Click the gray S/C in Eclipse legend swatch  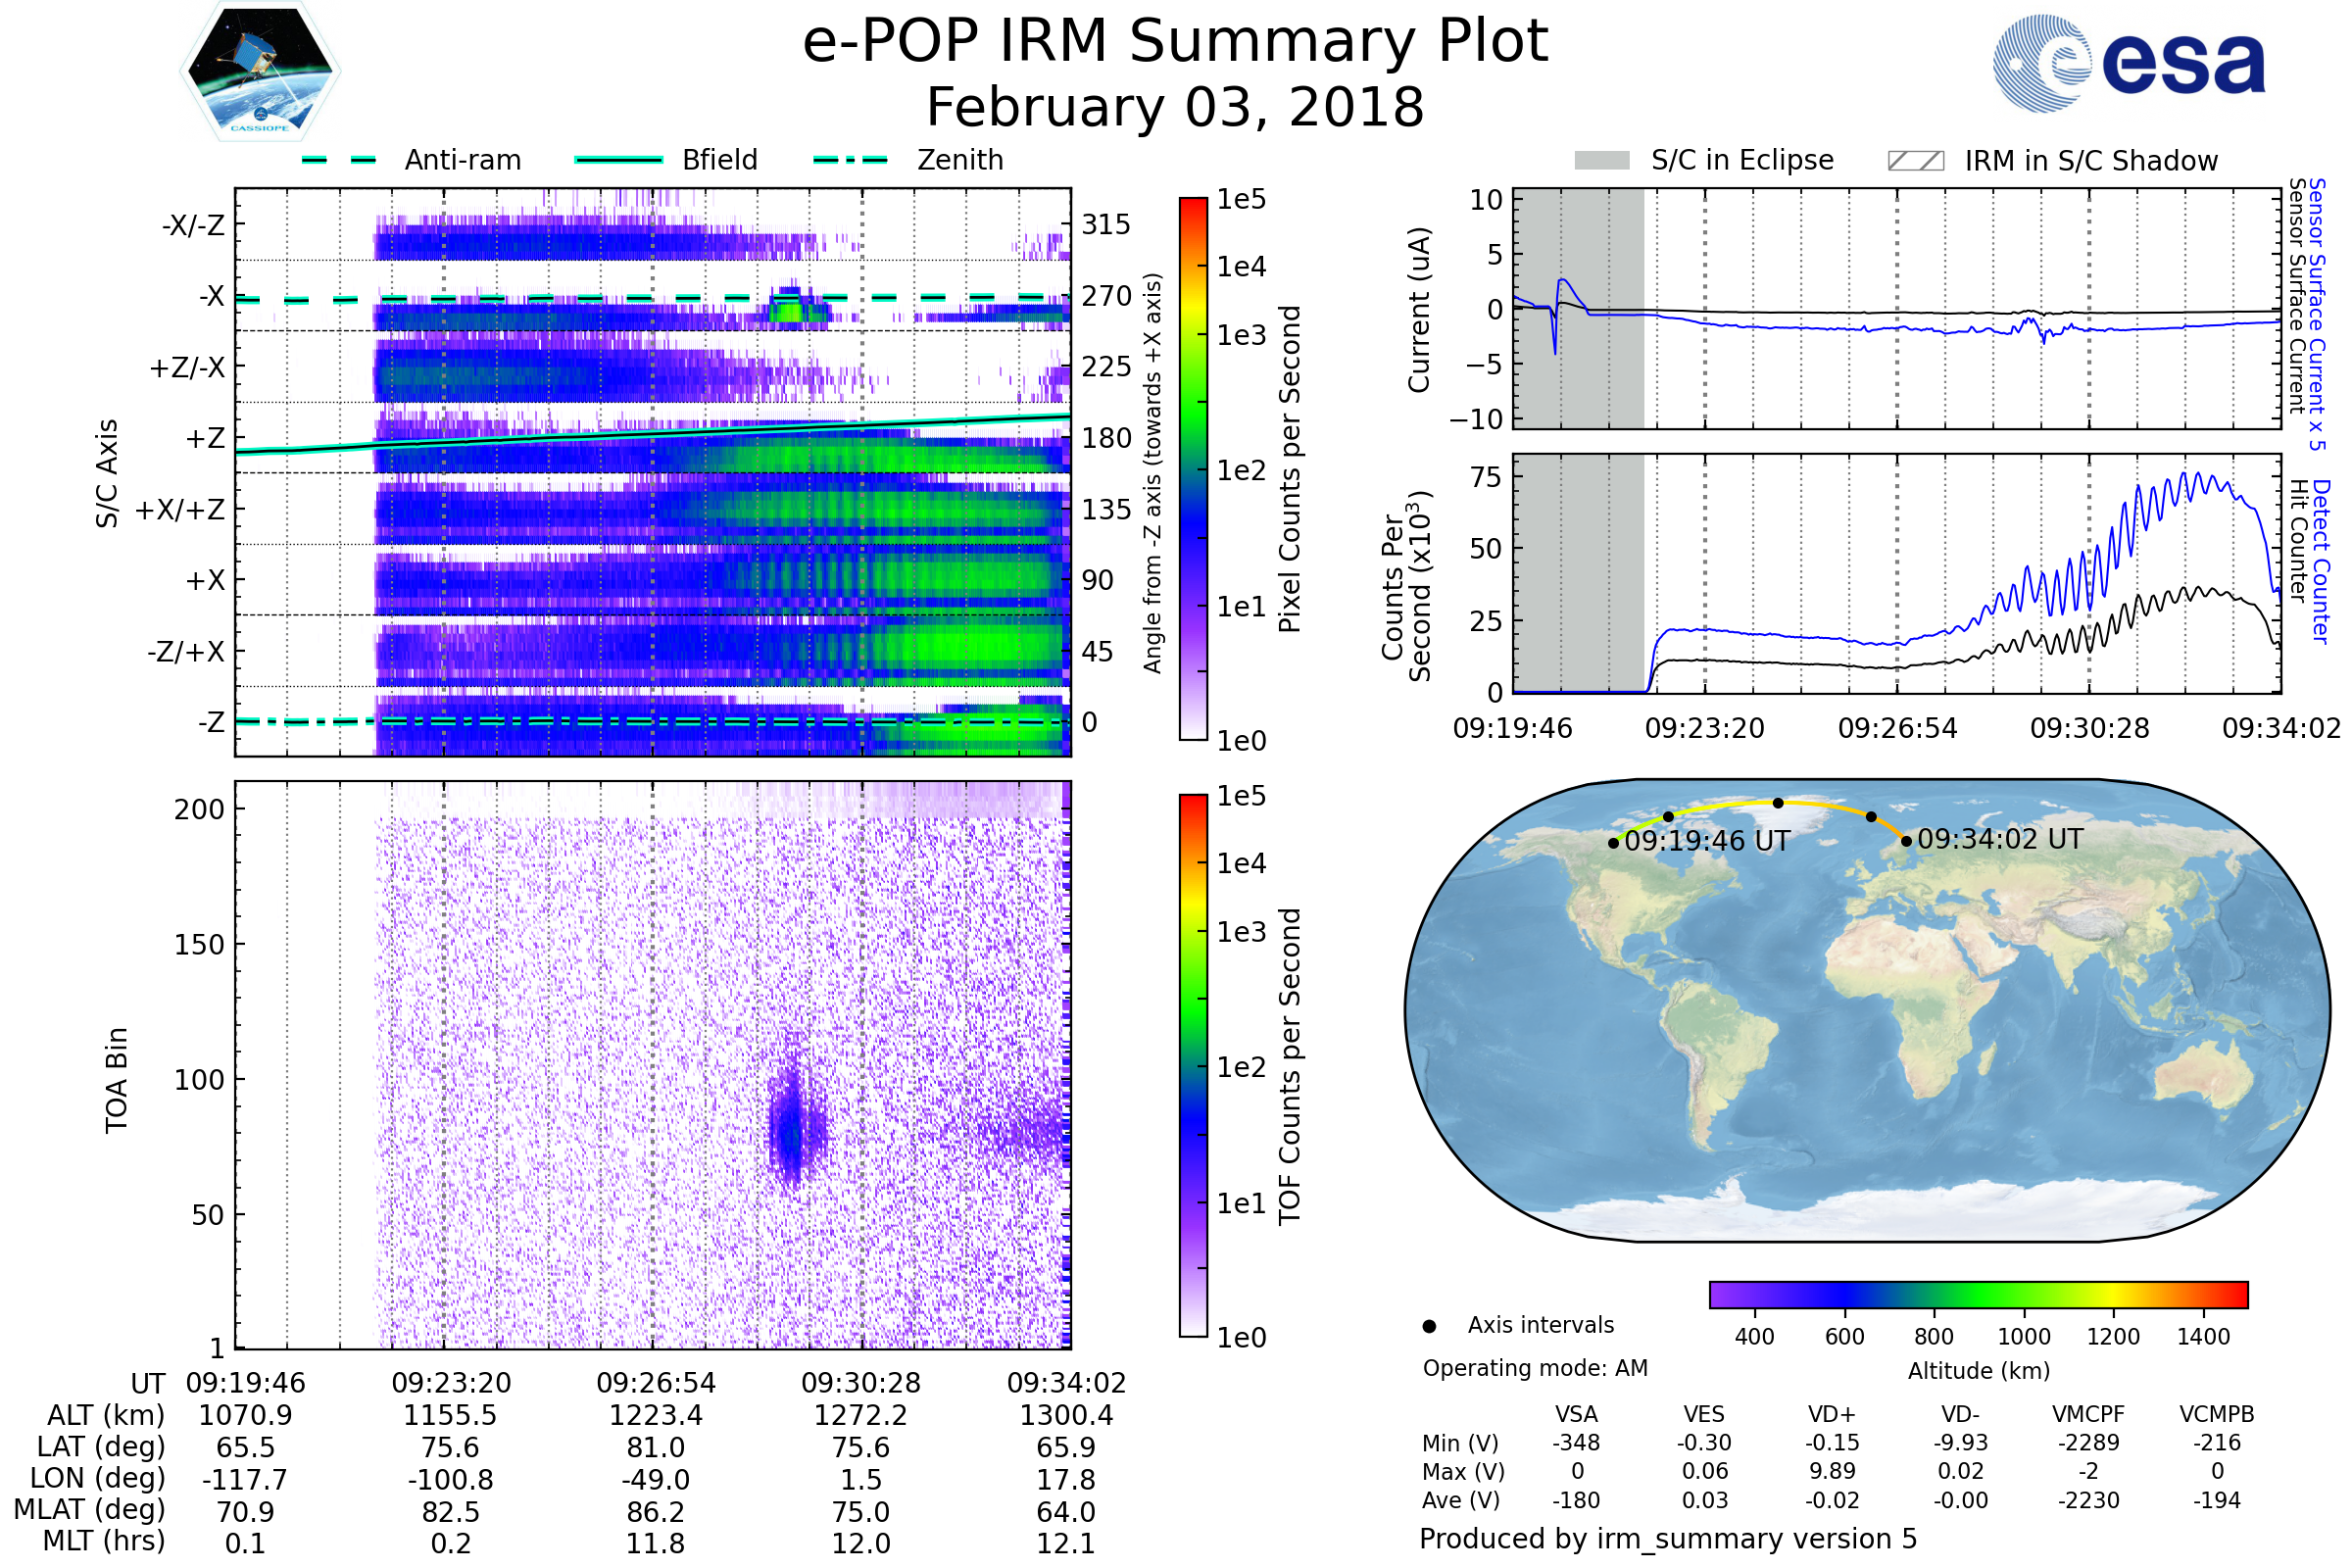click(x=1602, y=161)
